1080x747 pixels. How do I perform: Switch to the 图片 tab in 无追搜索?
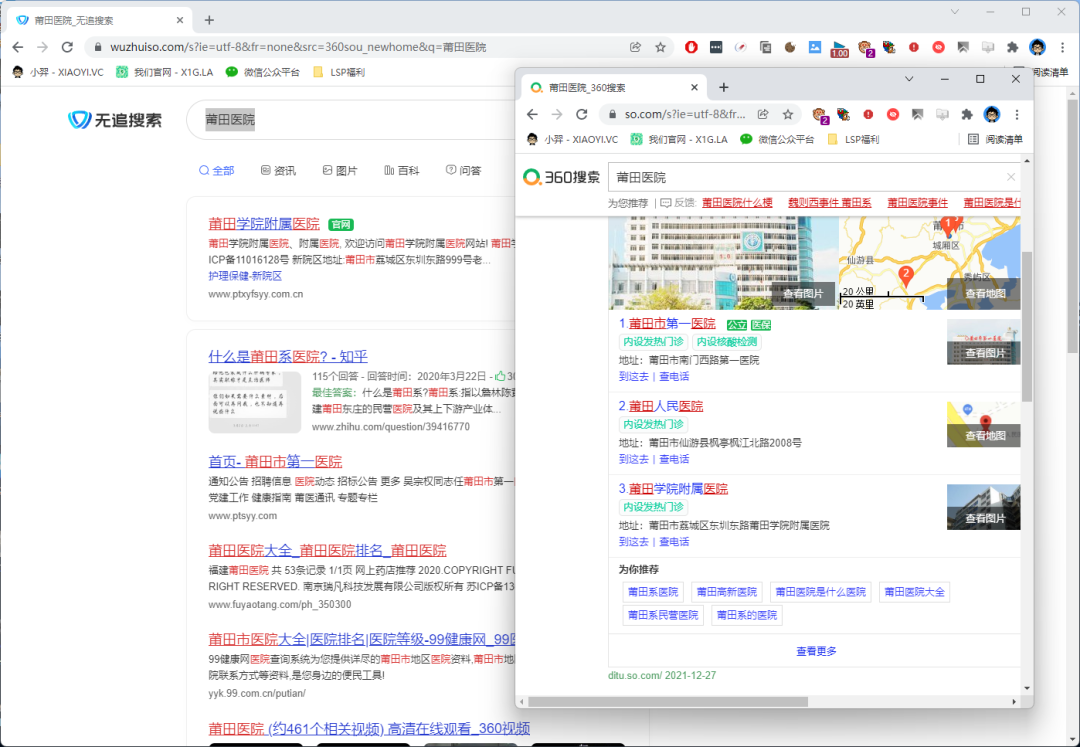click(x=340, y=170)
